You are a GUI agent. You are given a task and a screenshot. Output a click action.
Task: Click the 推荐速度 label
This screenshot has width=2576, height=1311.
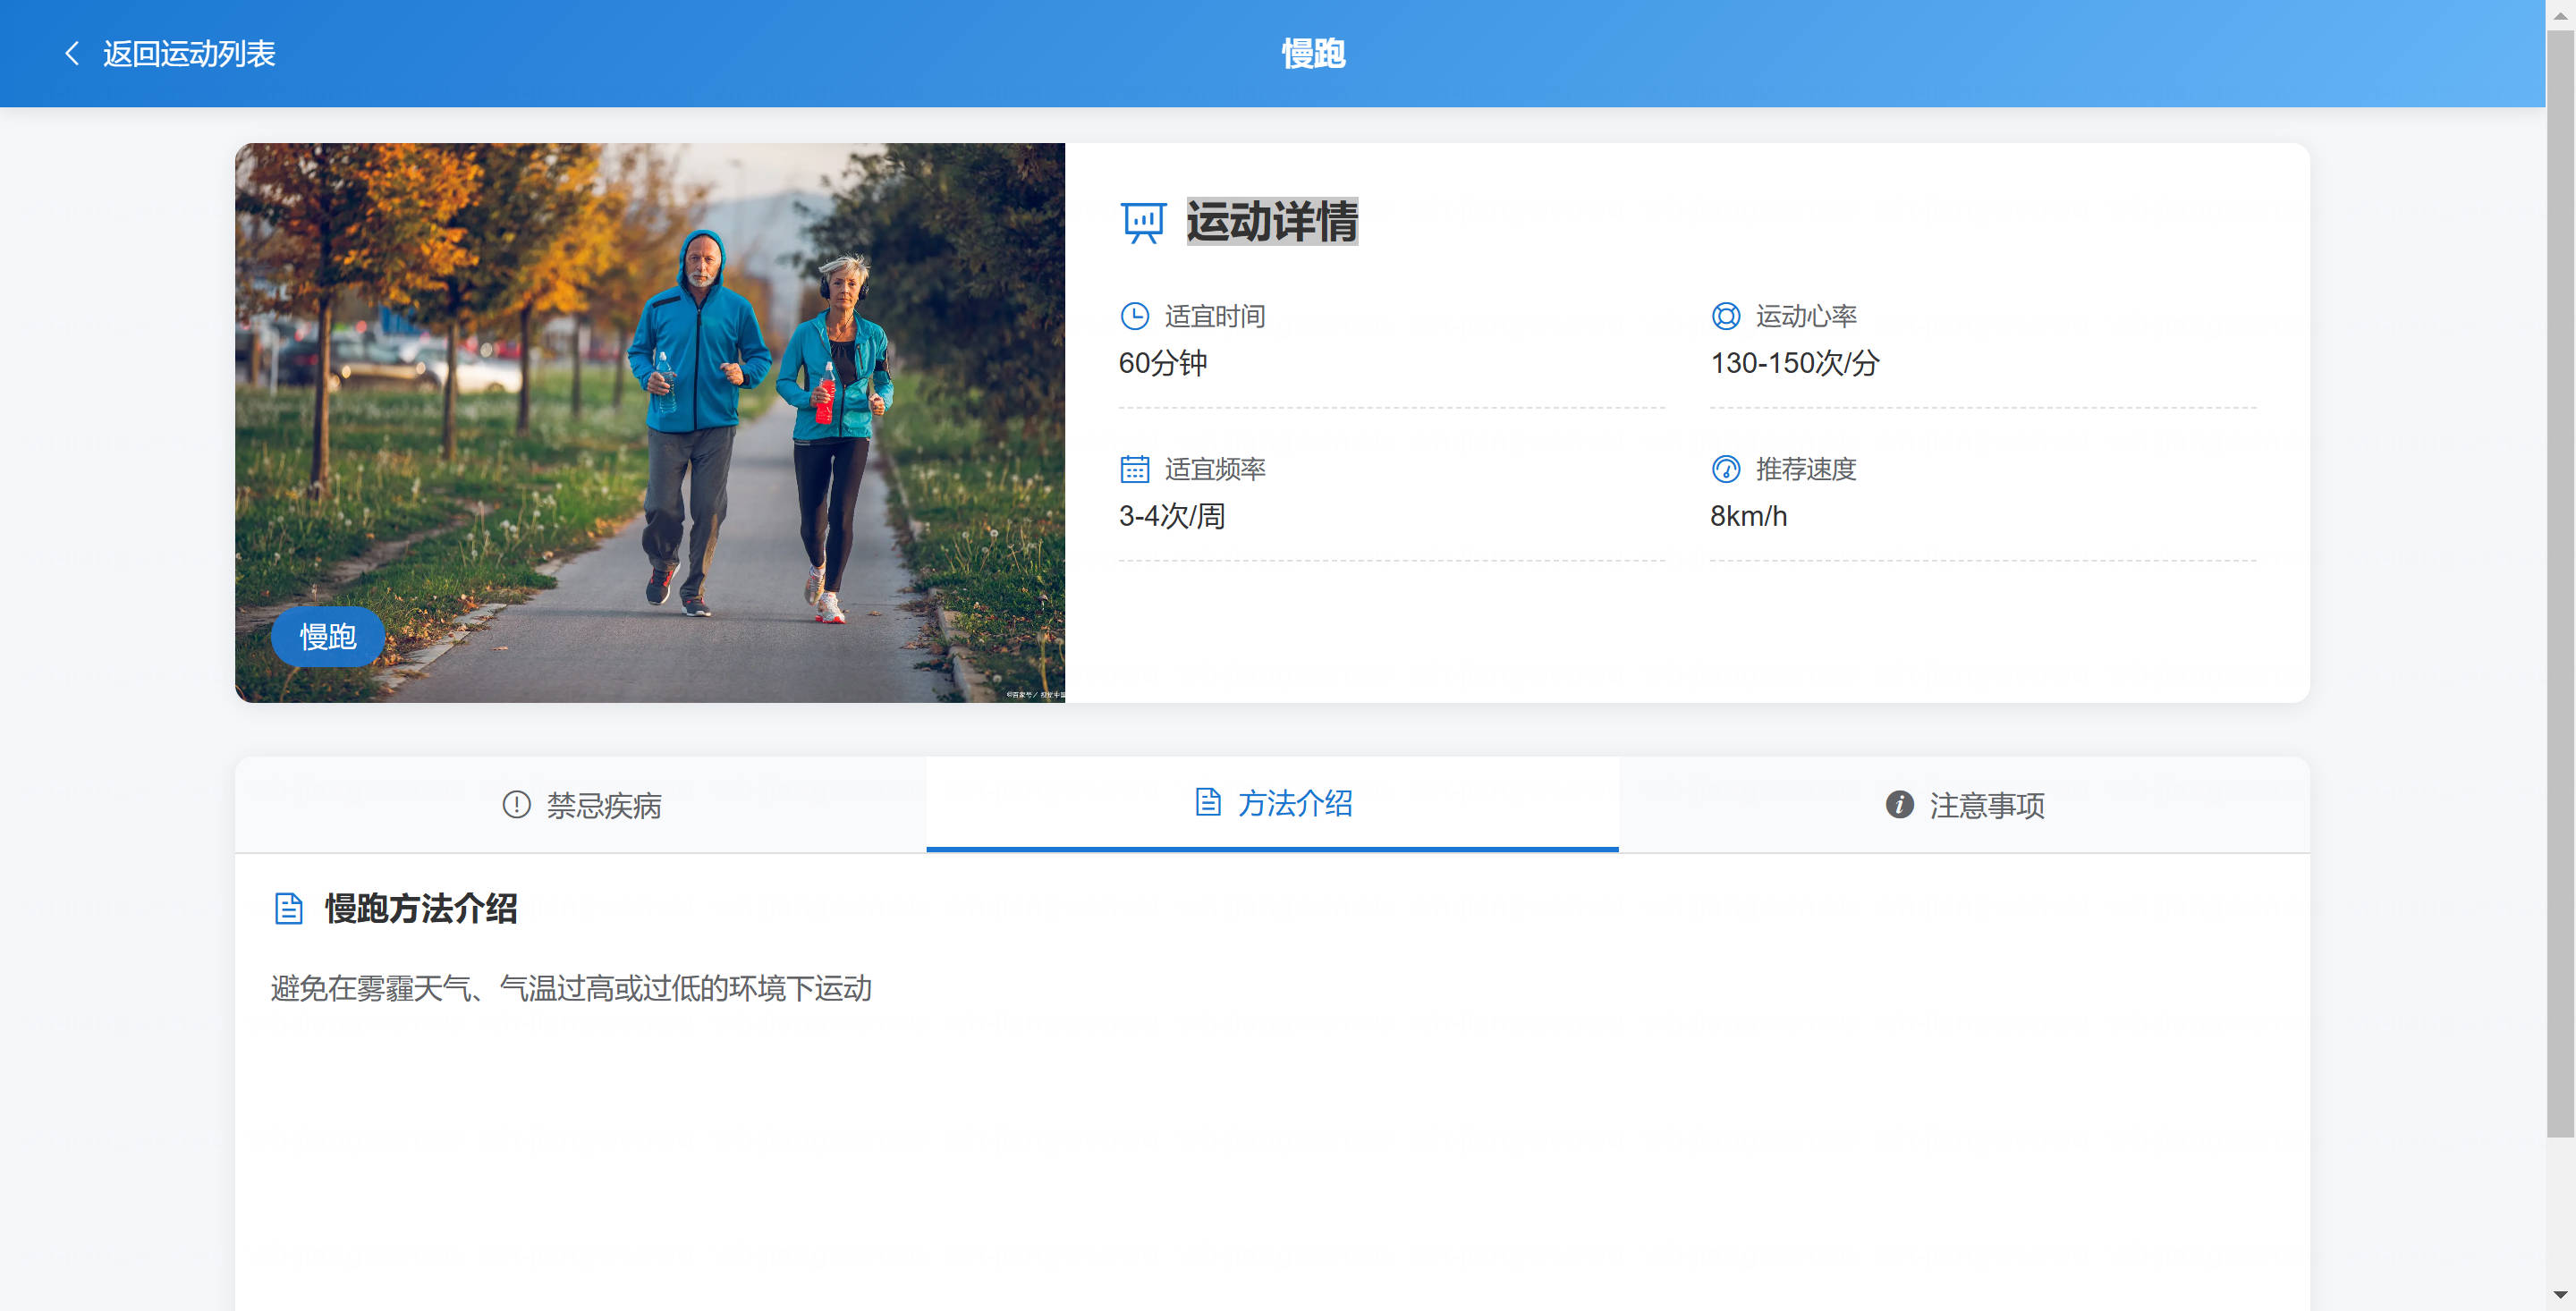point(1806,469)
